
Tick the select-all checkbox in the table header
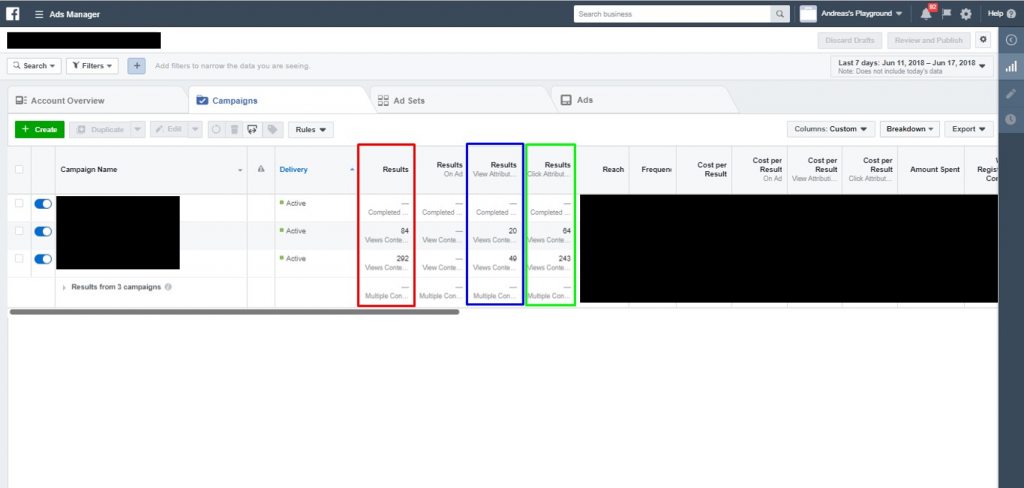[x=19, y=169]
